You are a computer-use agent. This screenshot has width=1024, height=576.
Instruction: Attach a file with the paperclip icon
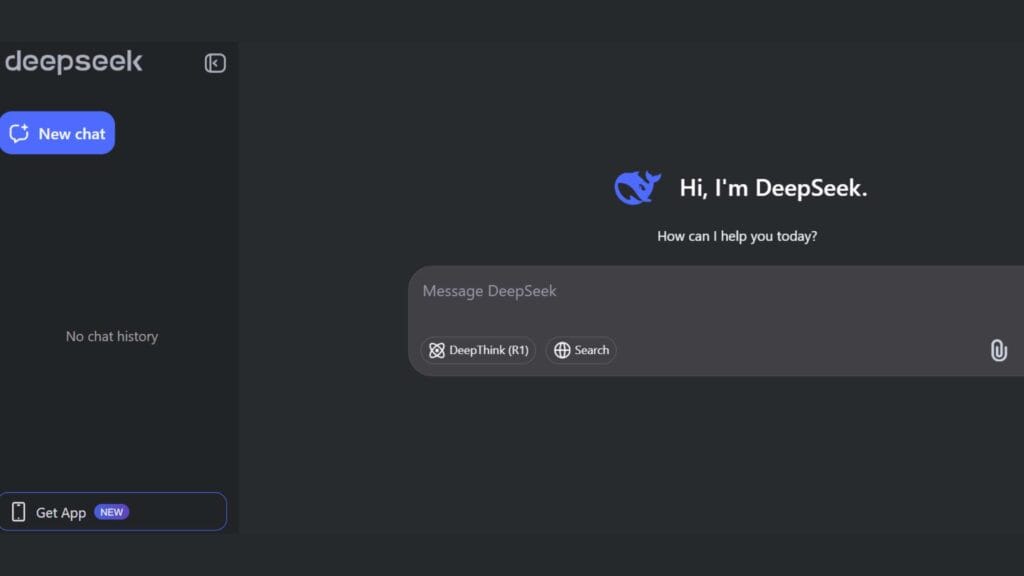point(998,351)
